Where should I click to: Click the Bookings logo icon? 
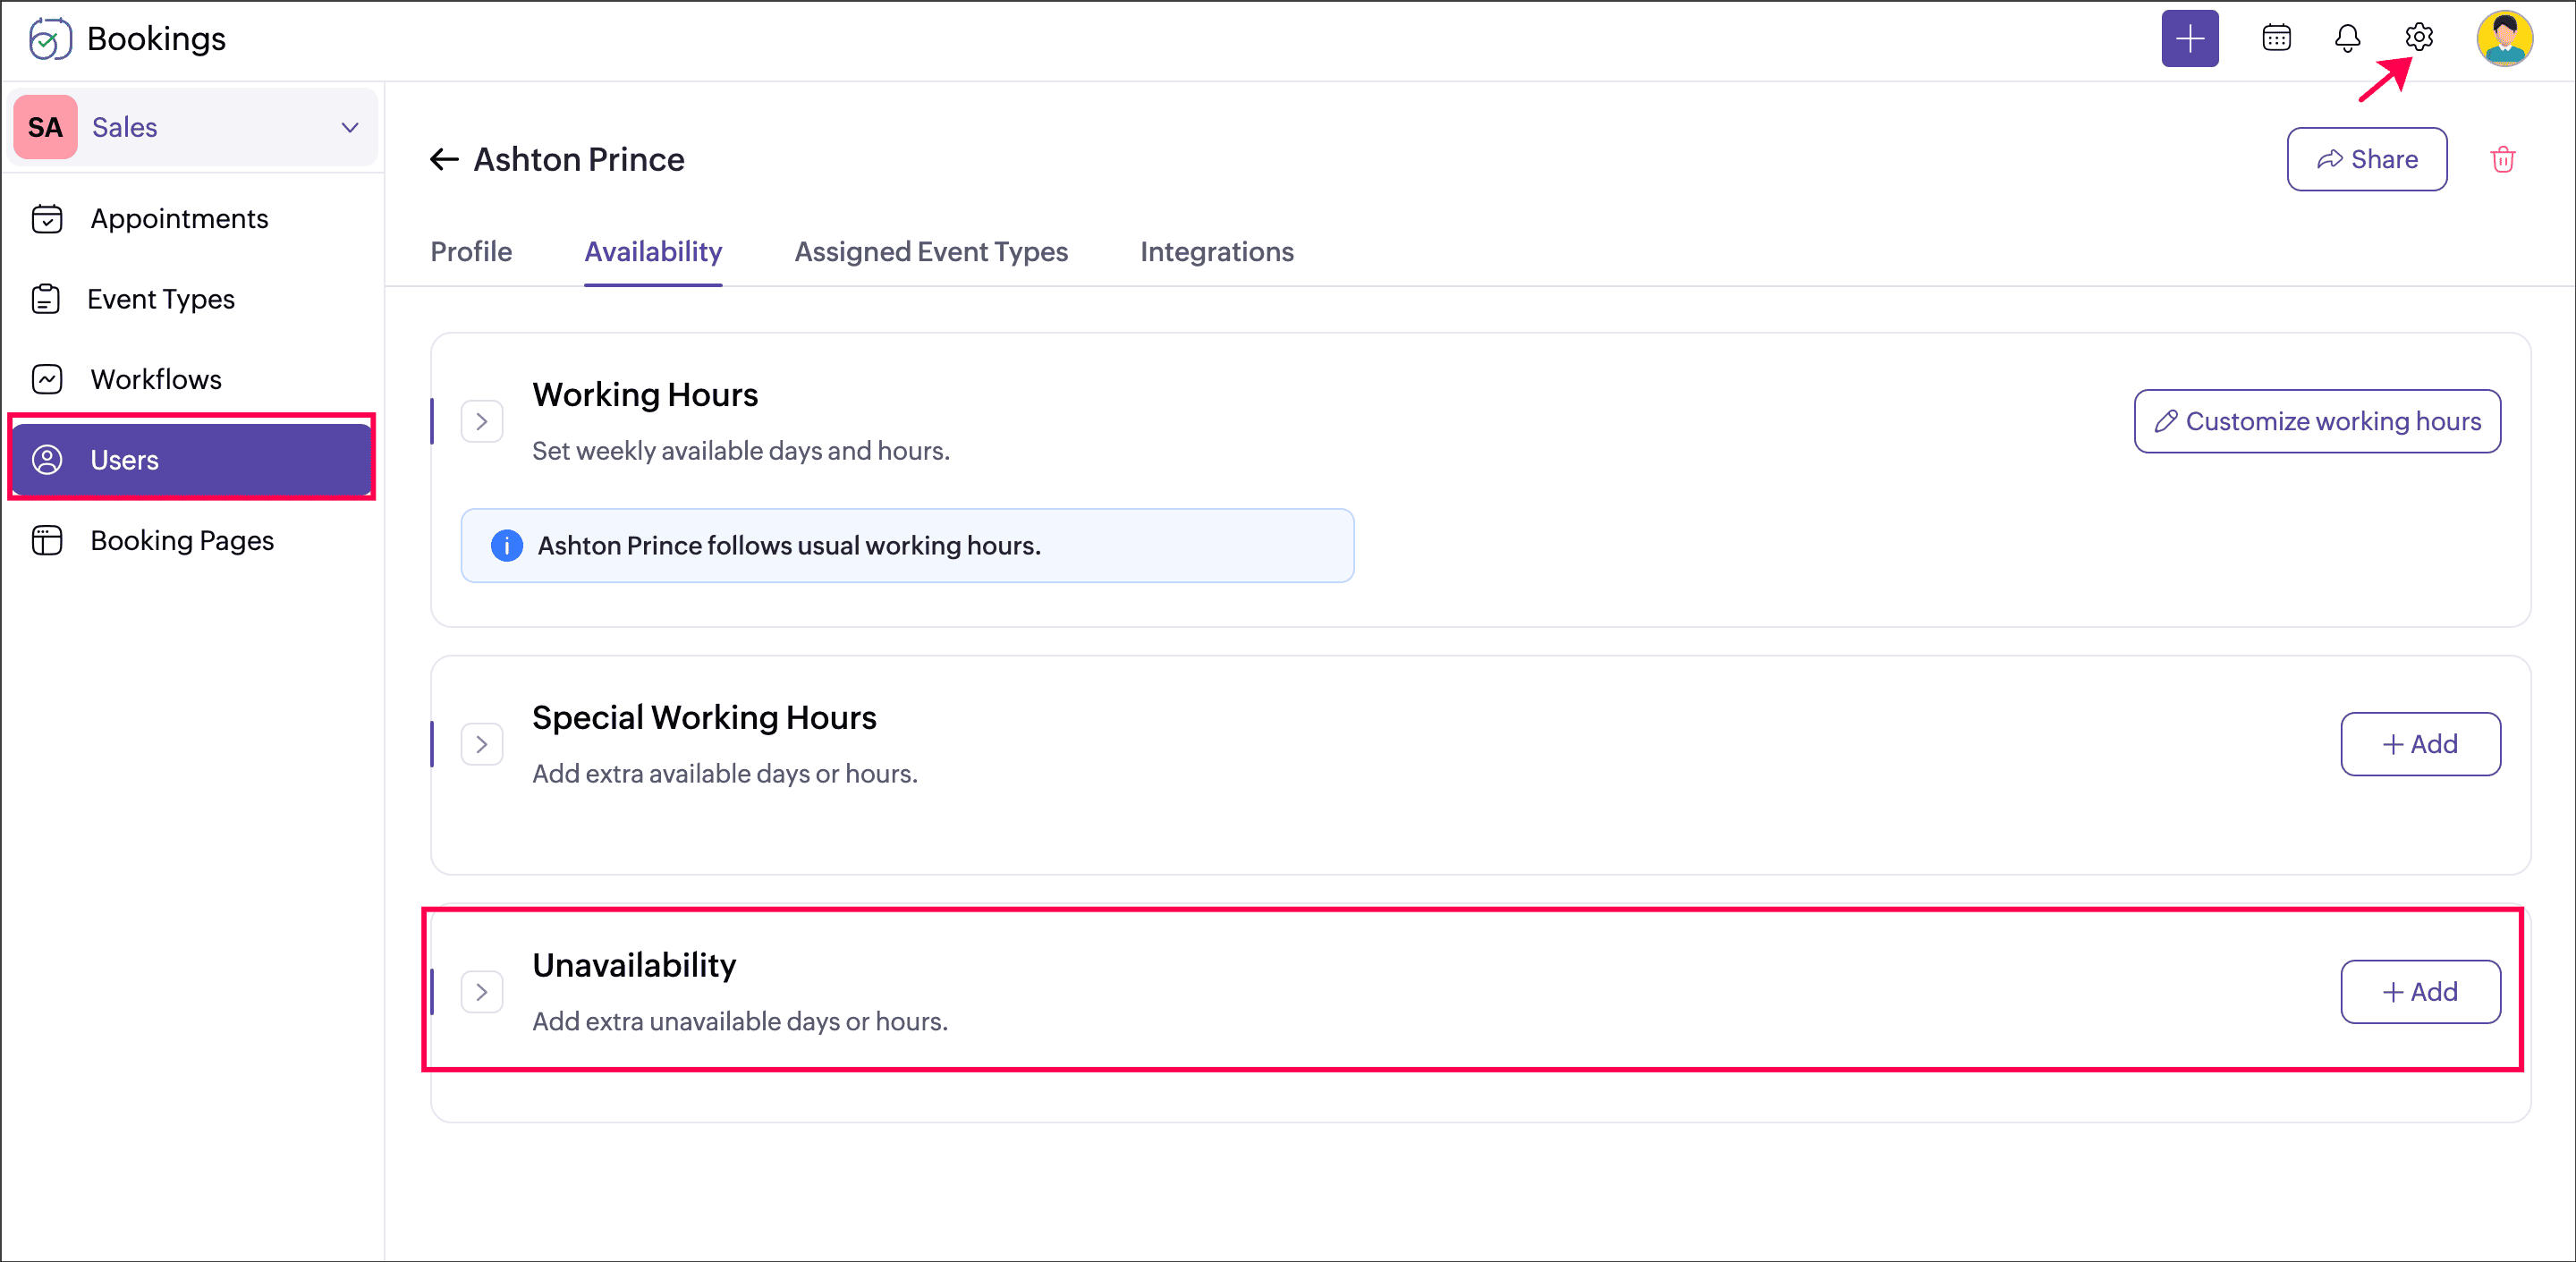click(x=49, y=39)
